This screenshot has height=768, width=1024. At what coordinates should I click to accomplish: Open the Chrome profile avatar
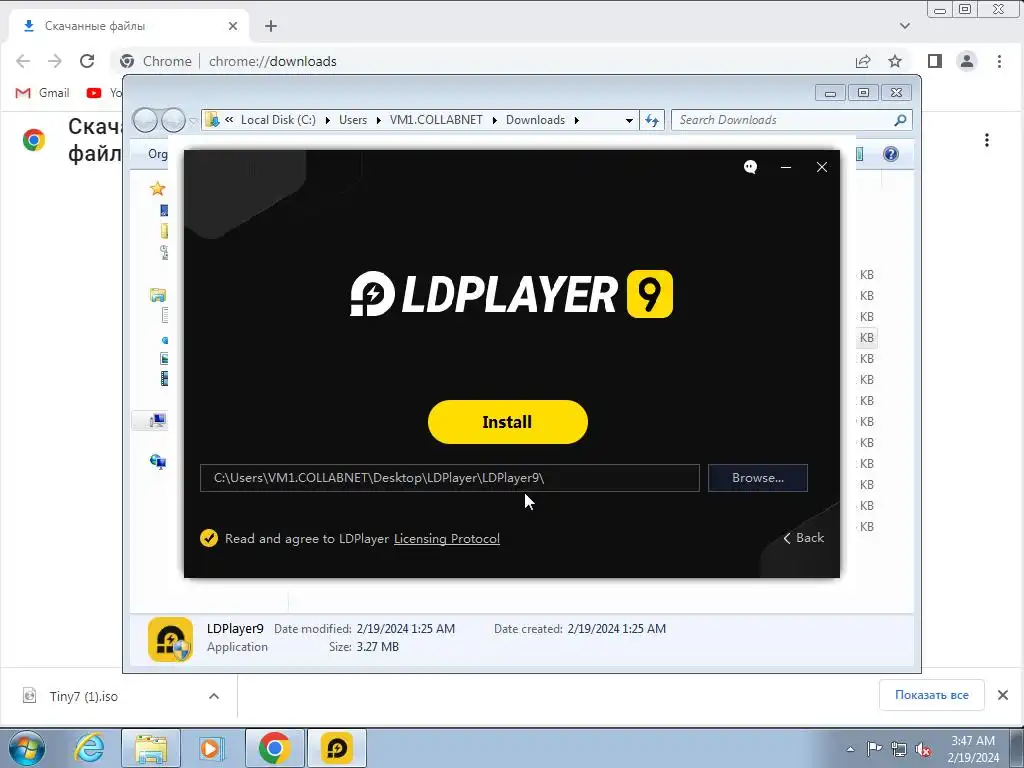tap(967, 61)
